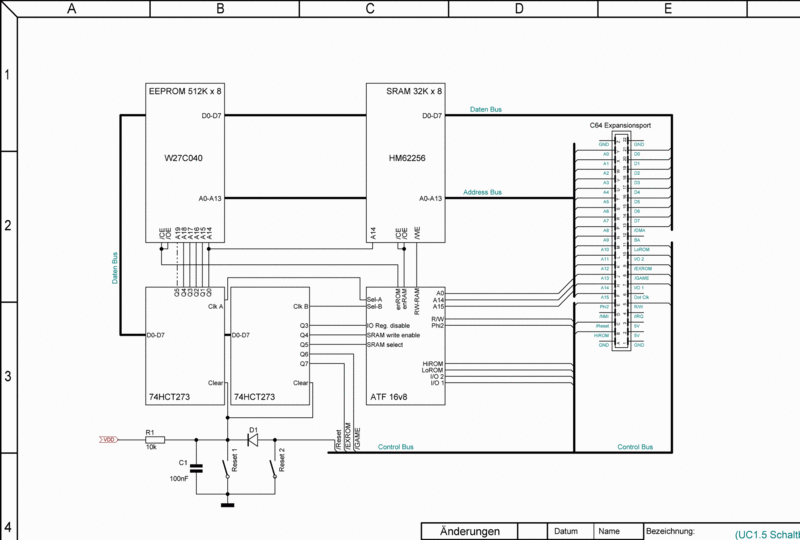The width and height of the screenshot is (800, 540).
Task: Select the C64 Expansionsport connector body
Action: (621, 242)
